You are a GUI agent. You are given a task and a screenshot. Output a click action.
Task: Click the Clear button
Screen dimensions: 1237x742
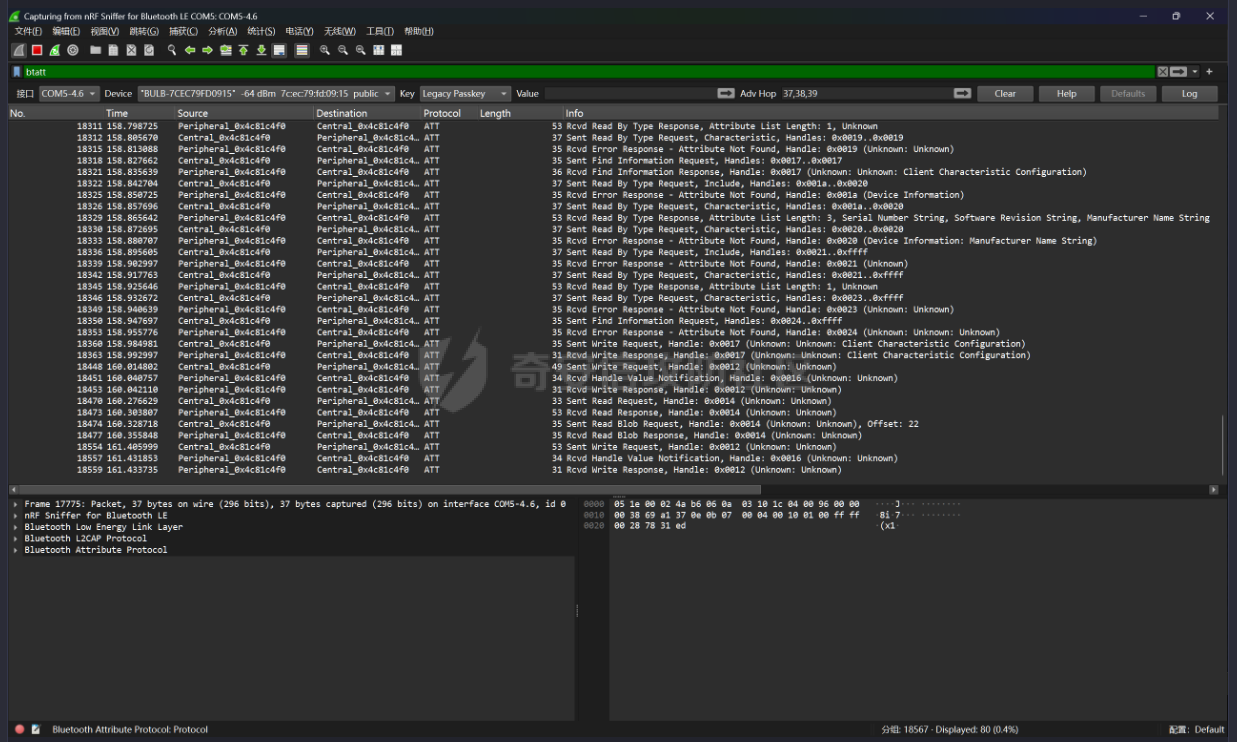click(x=1005, y=93)
